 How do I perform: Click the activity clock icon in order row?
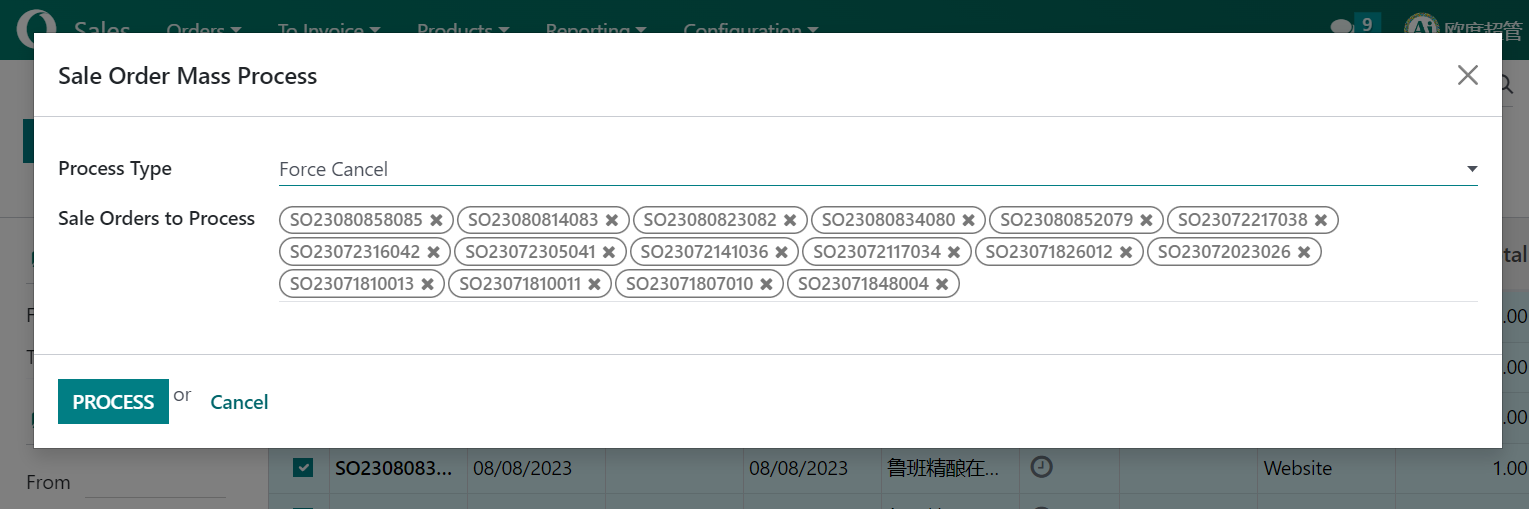coord(1041,467)
